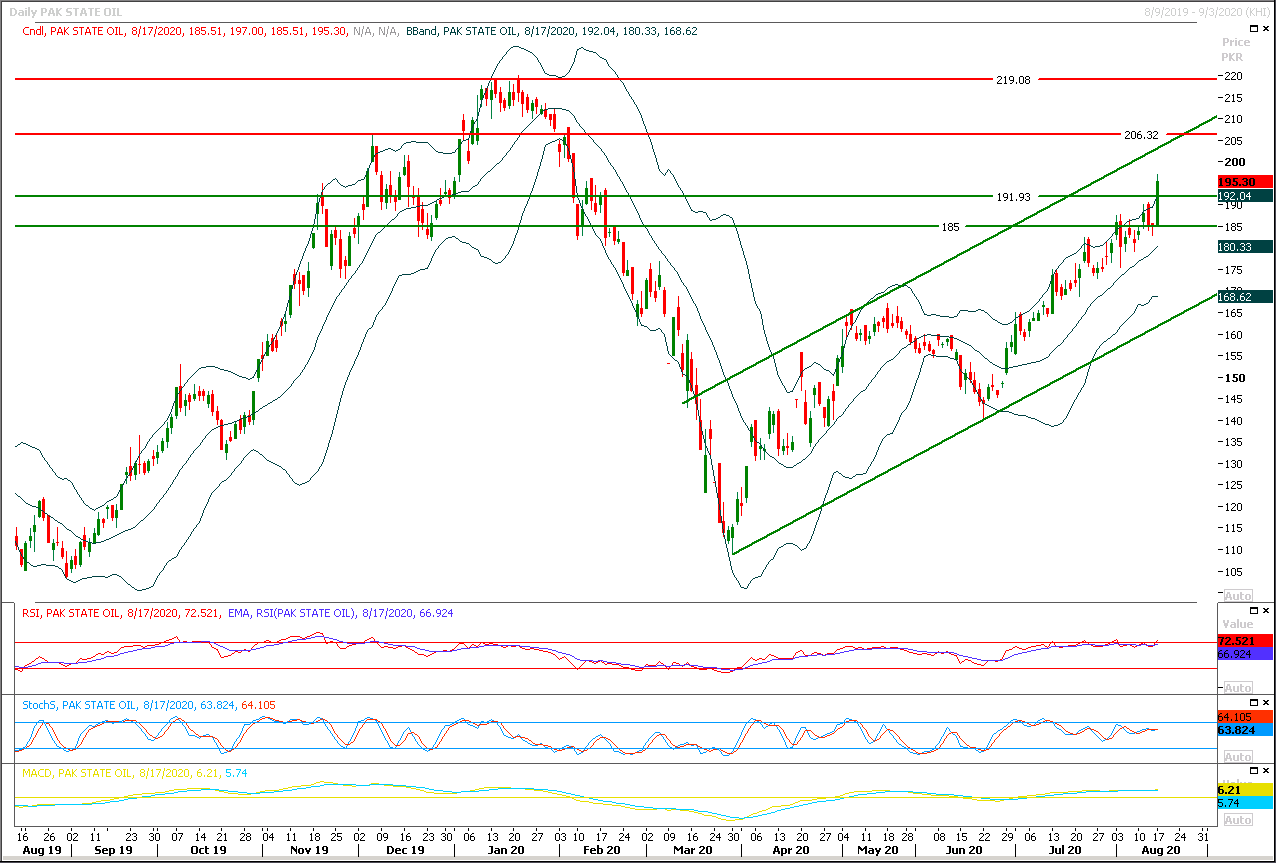Click the yellow 6.21 MACD value tag
The image size is (1276, 863).
[1245, 790]
